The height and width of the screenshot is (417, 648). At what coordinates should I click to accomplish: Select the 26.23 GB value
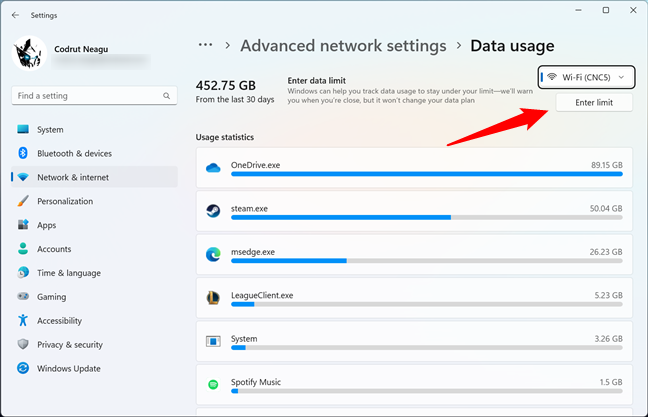coord(606,252)
